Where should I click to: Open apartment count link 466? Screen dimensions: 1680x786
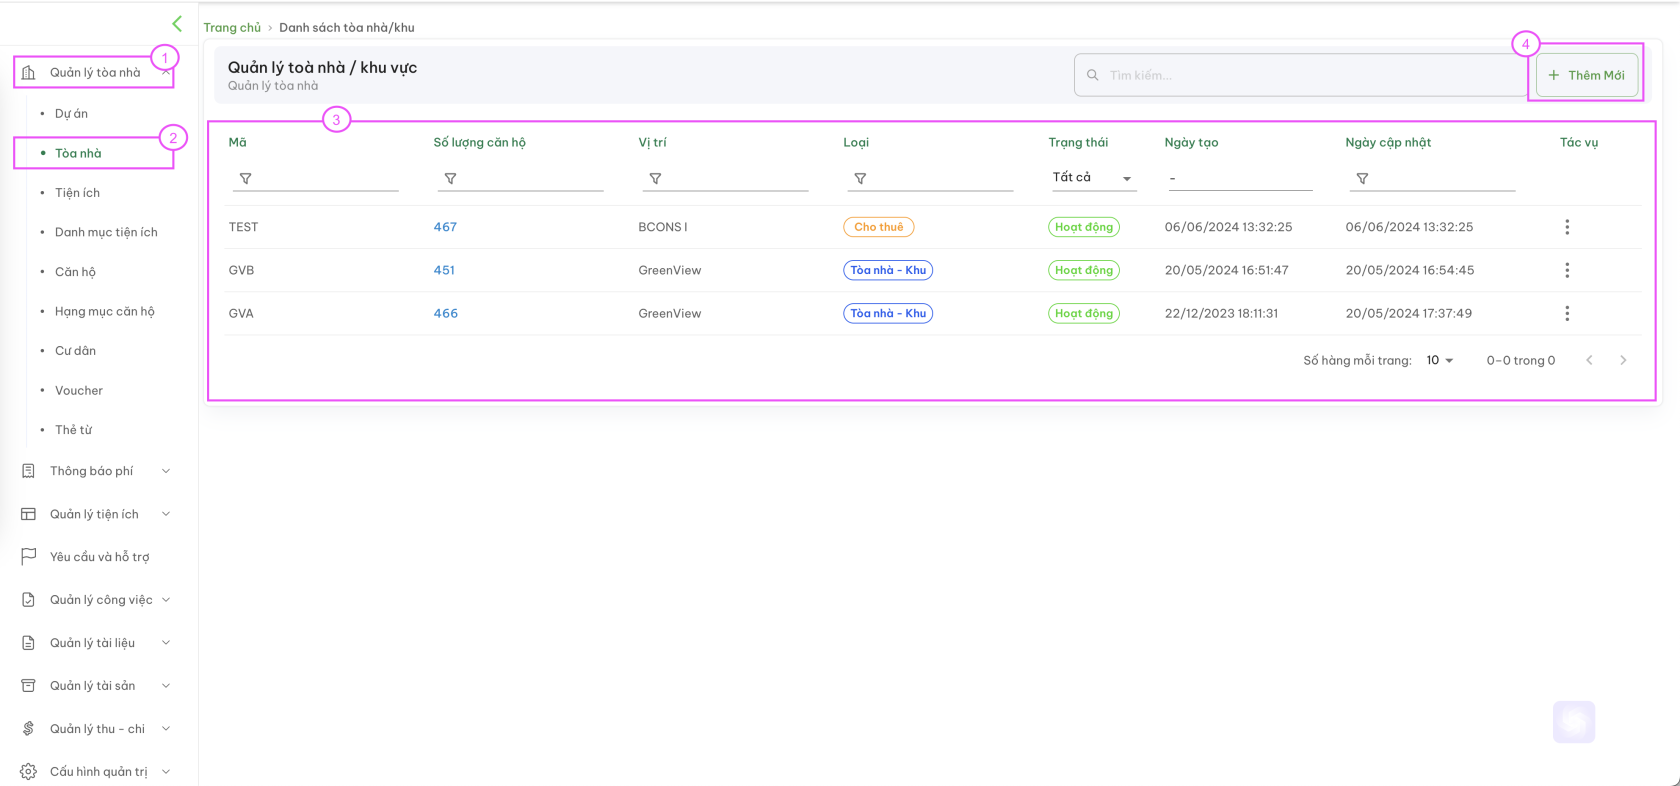point(446,313)
